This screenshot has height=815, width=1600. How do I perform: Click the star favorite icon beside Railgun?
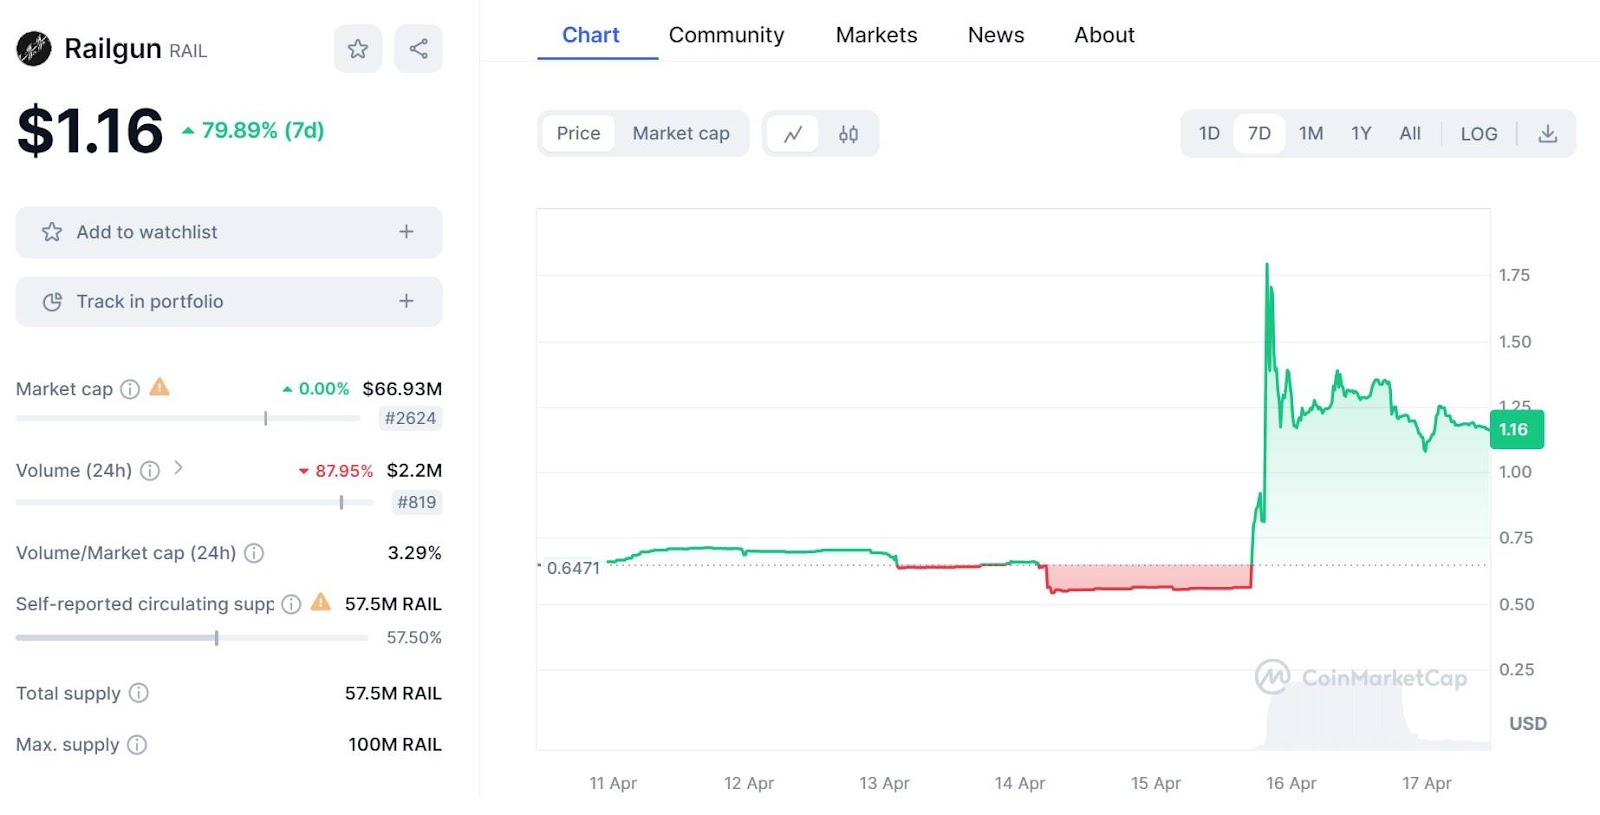click(358, 48)
